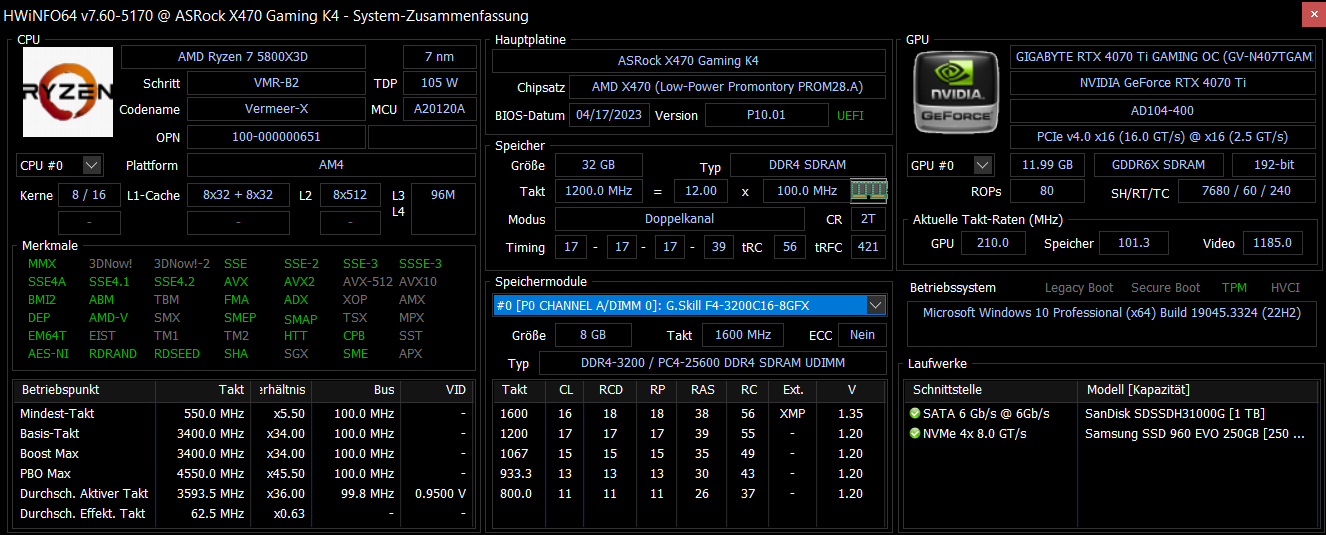Screen dimensions: 1326x535
Task: Click the 7680 / 60 / 240 shader field
Action: [x=1247, y=191]
